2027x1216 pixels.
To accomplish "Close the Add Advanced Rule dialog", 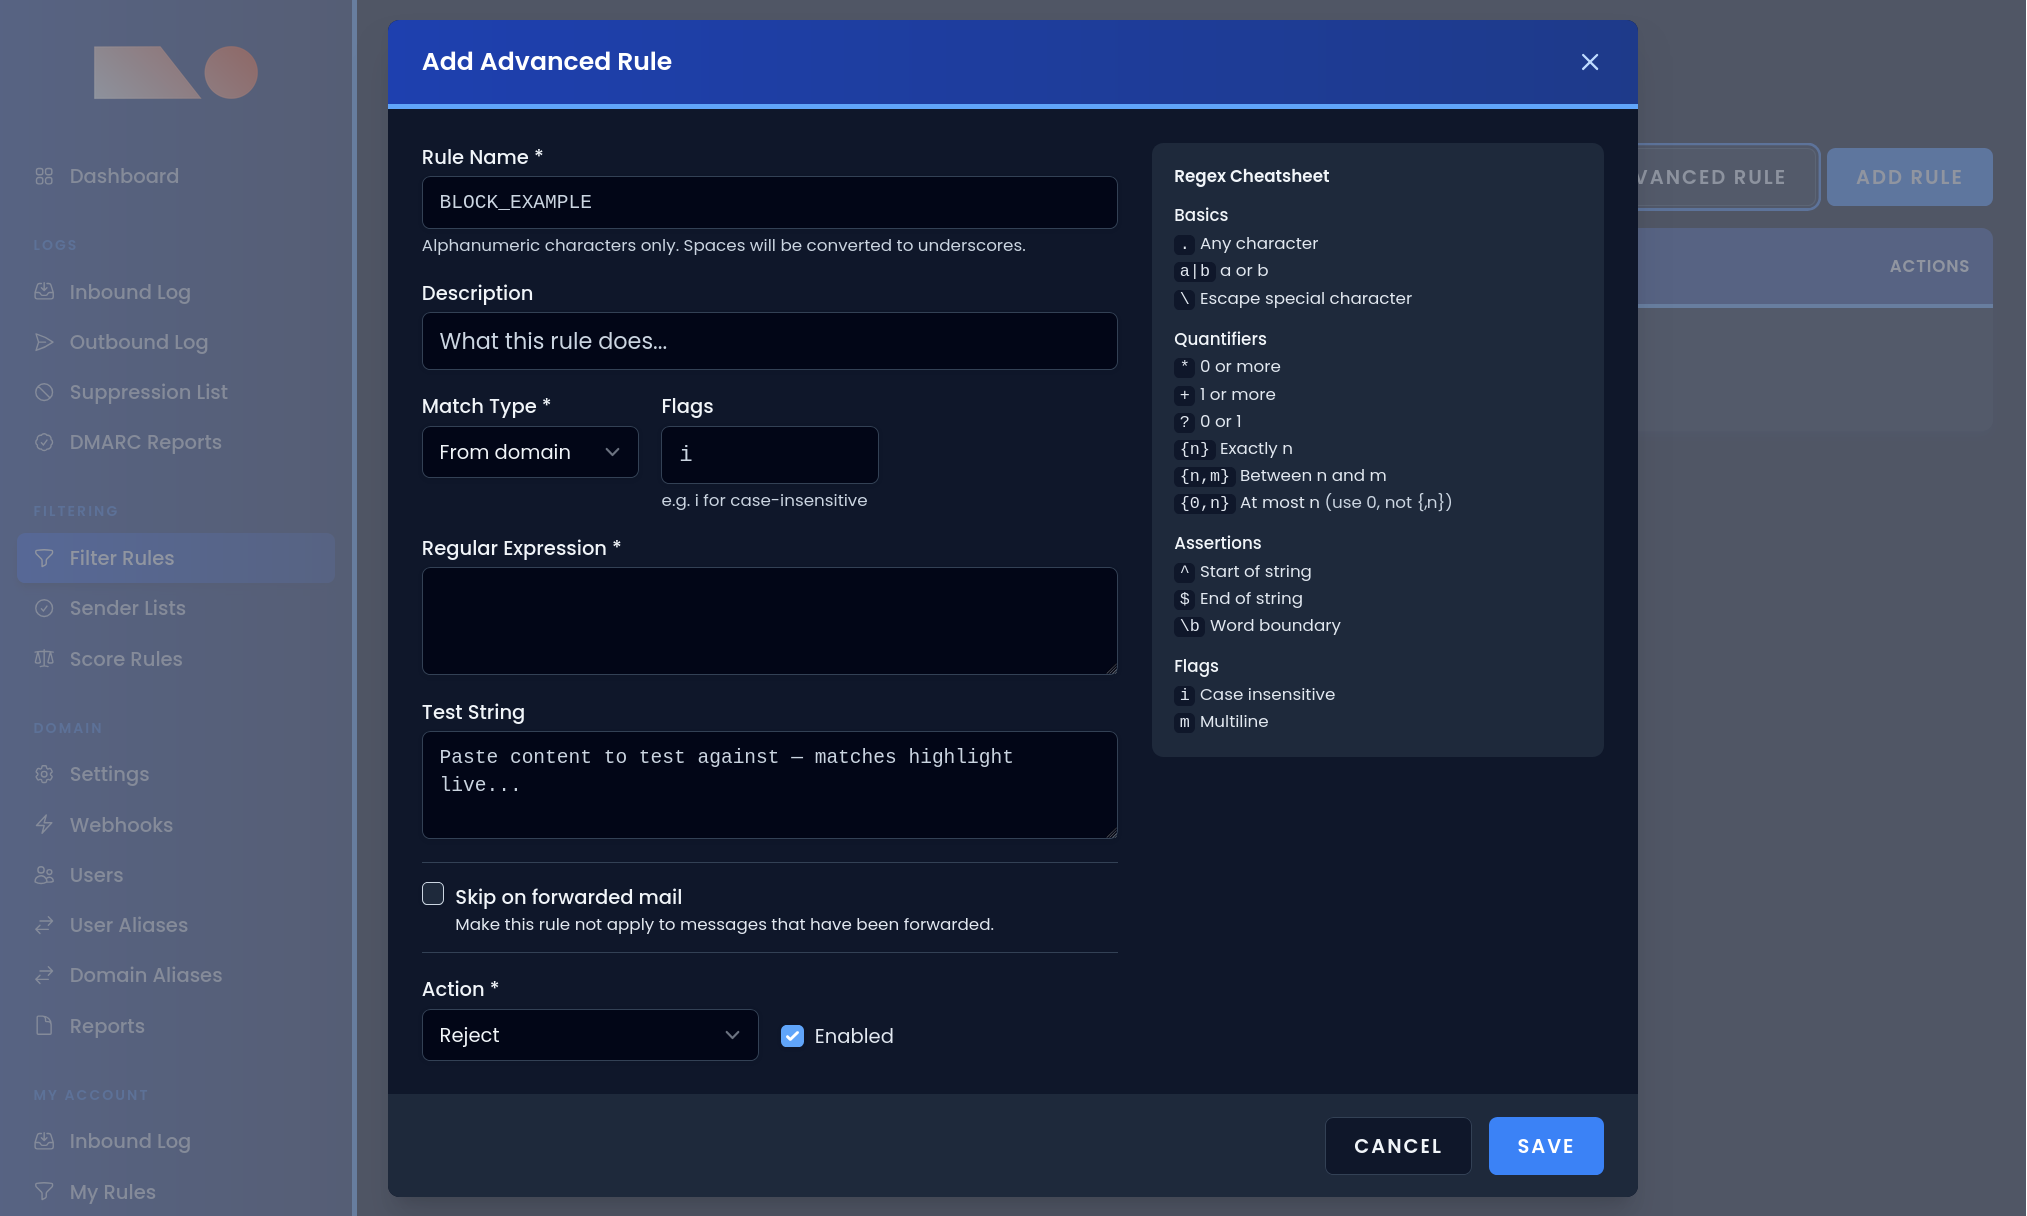I will [1590, 62].
